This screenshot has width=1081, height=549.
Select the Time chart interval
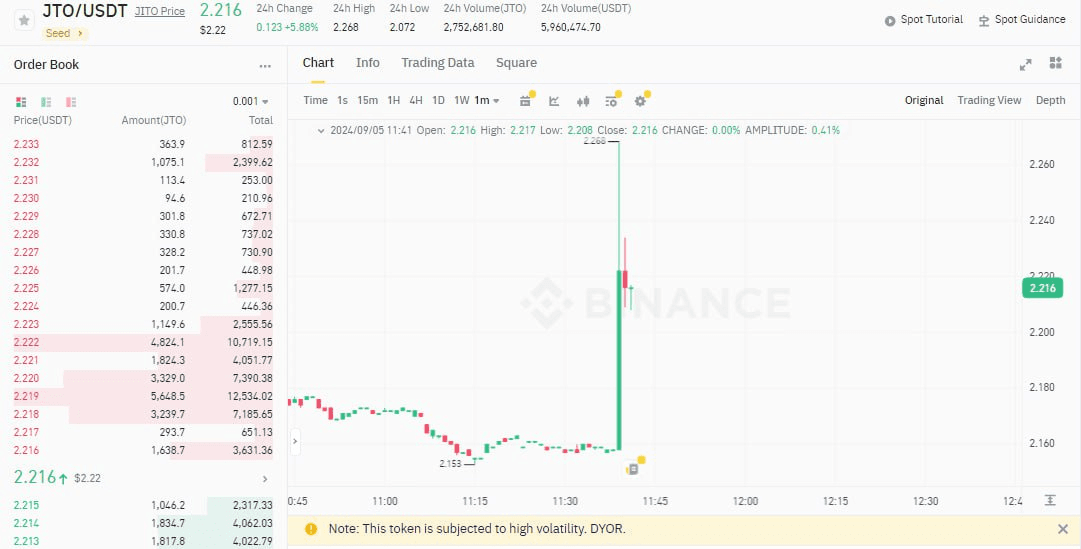coord(316,101)
